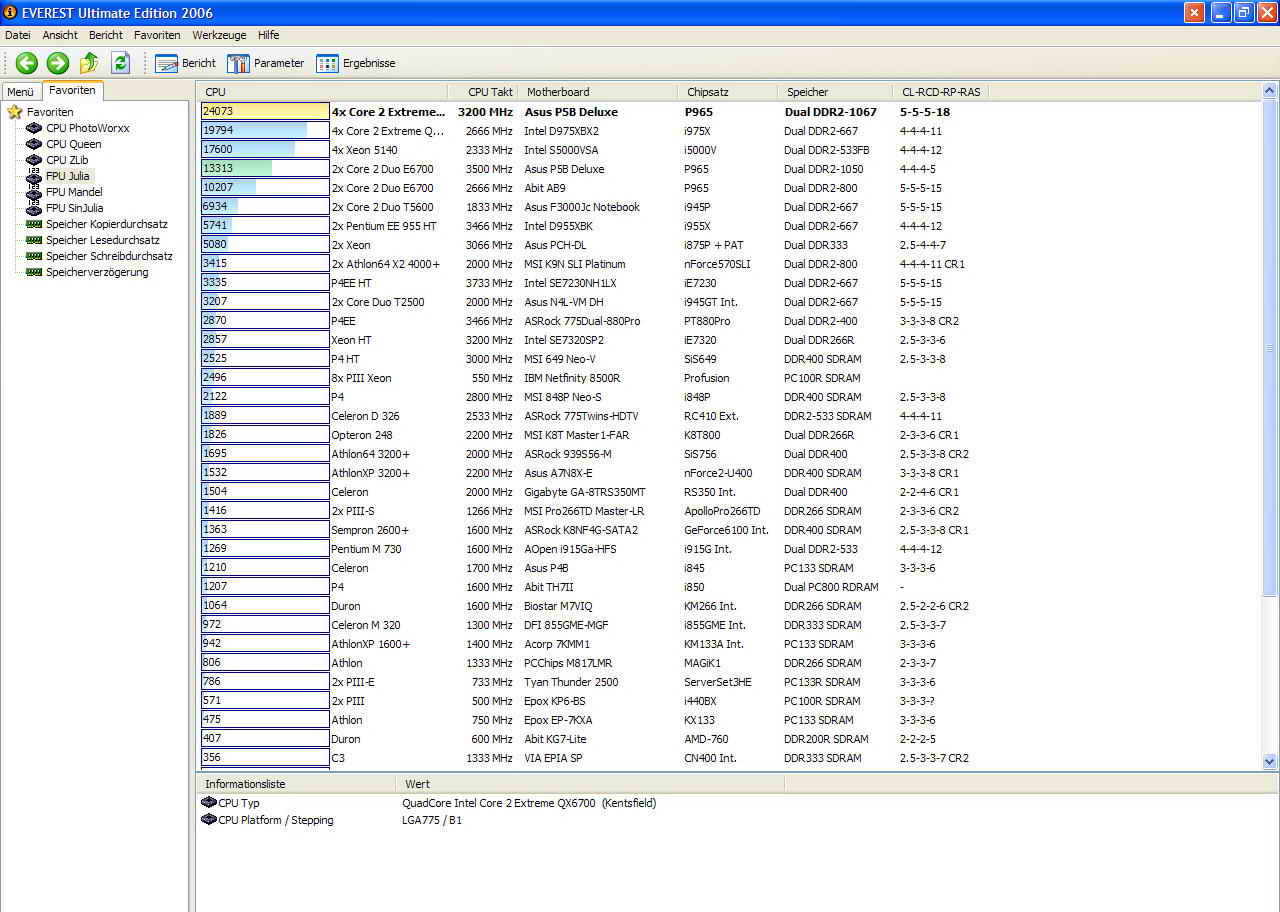This screenshot has width=1280, height=912.
Task: Click the 13313 green score bar
Action: coord(265,169)
